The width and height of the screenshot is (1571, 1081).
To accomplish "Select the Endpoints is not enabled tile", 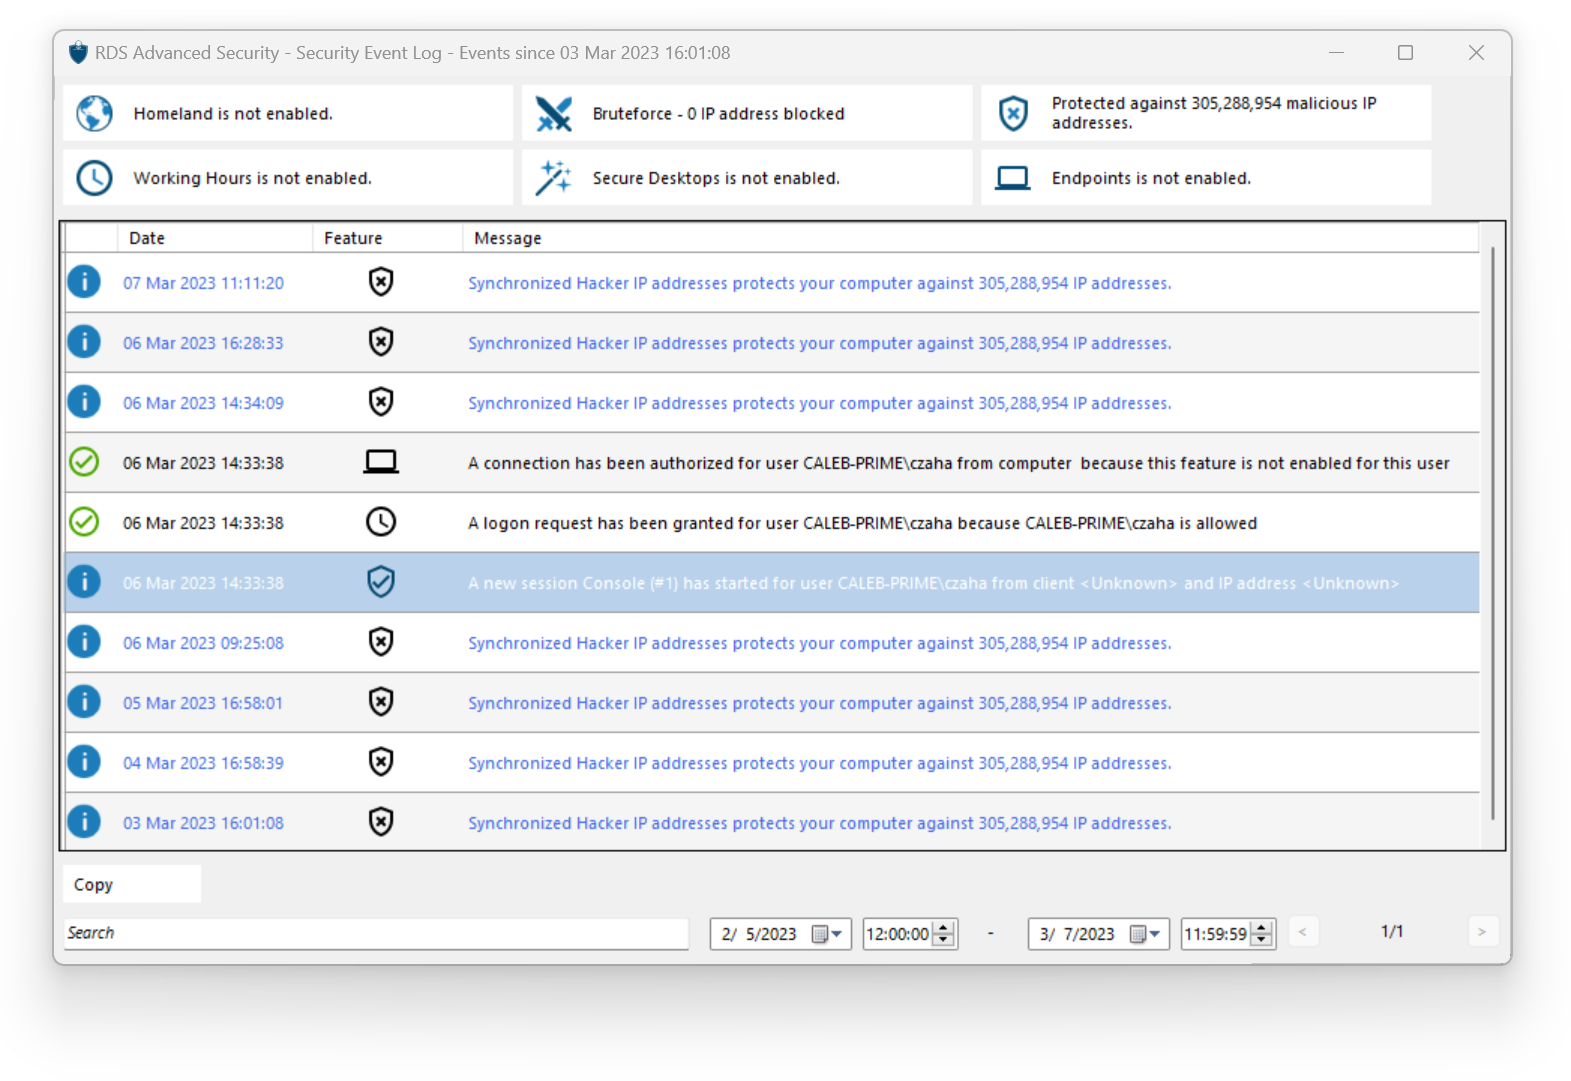I will coord(1206,178).
